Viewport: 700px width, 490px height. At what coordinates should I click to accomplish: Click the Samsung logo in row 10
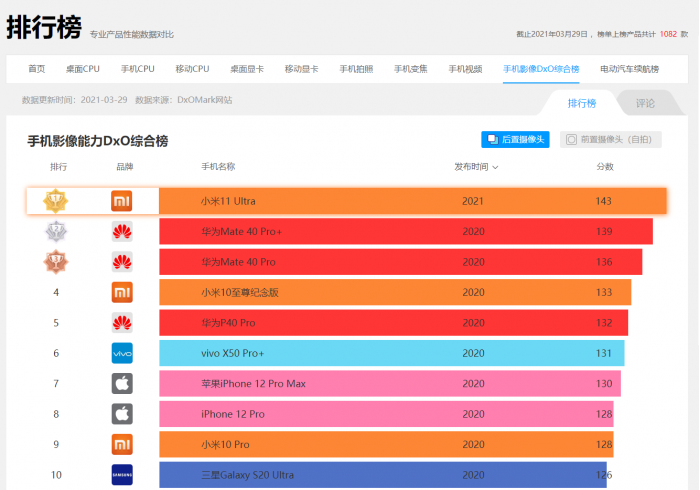[122, 474]
